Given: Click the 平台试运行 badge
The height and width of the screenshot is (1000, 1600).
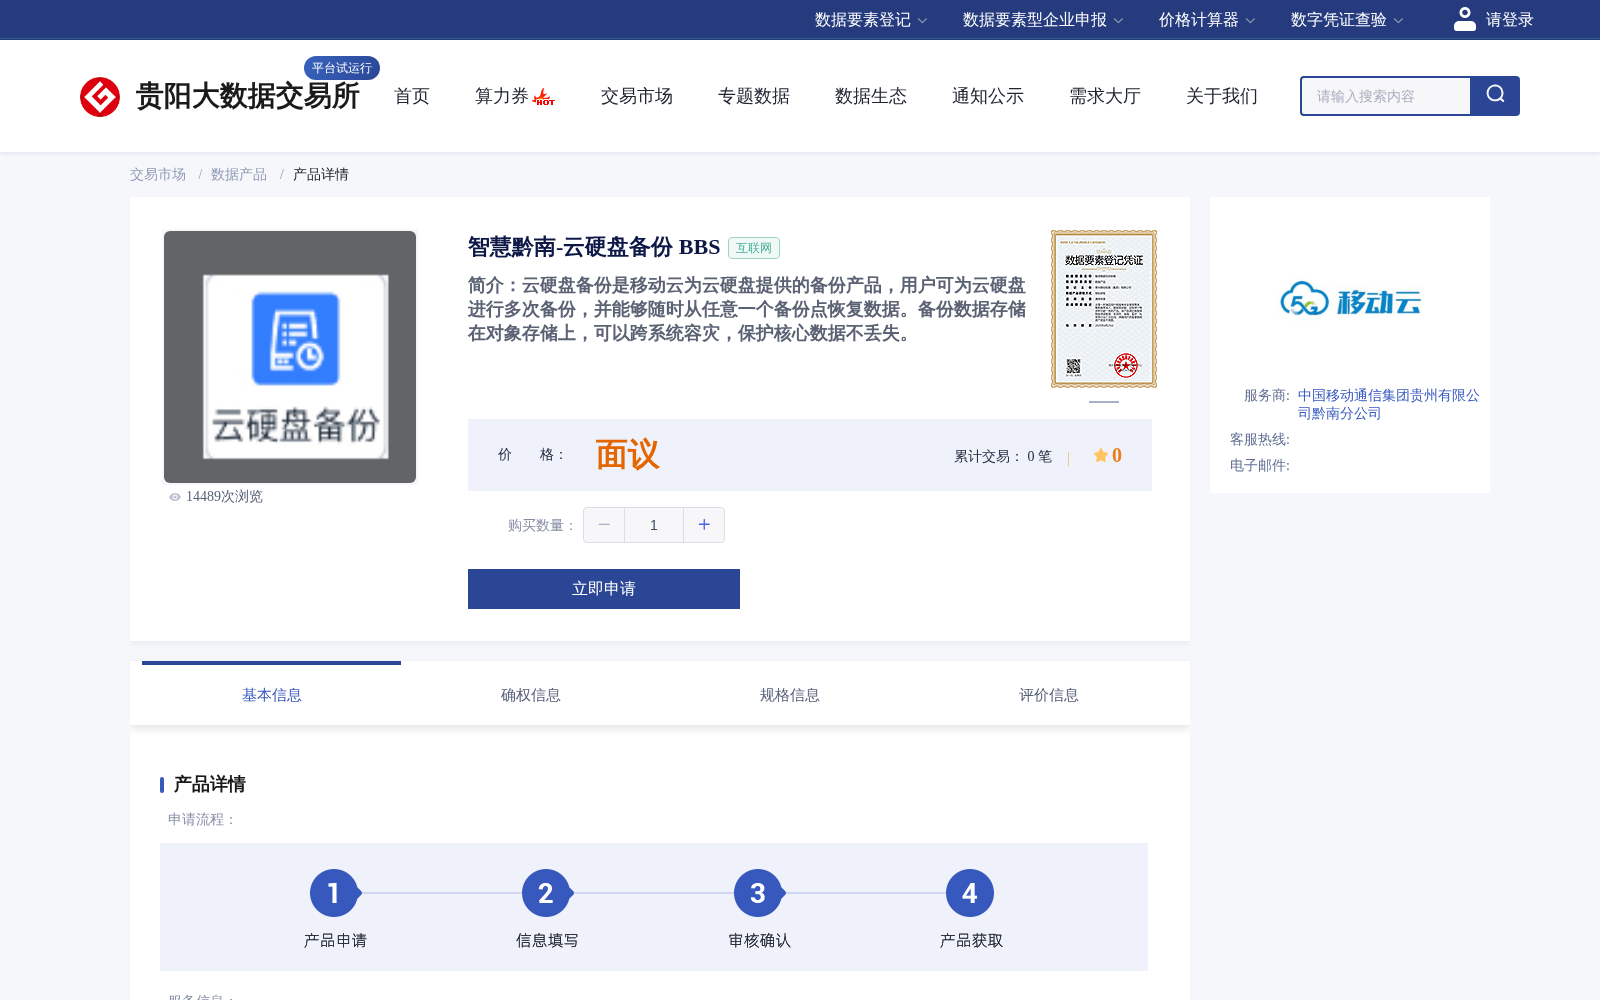Looking at the screenshot, I should click(342, 68).
